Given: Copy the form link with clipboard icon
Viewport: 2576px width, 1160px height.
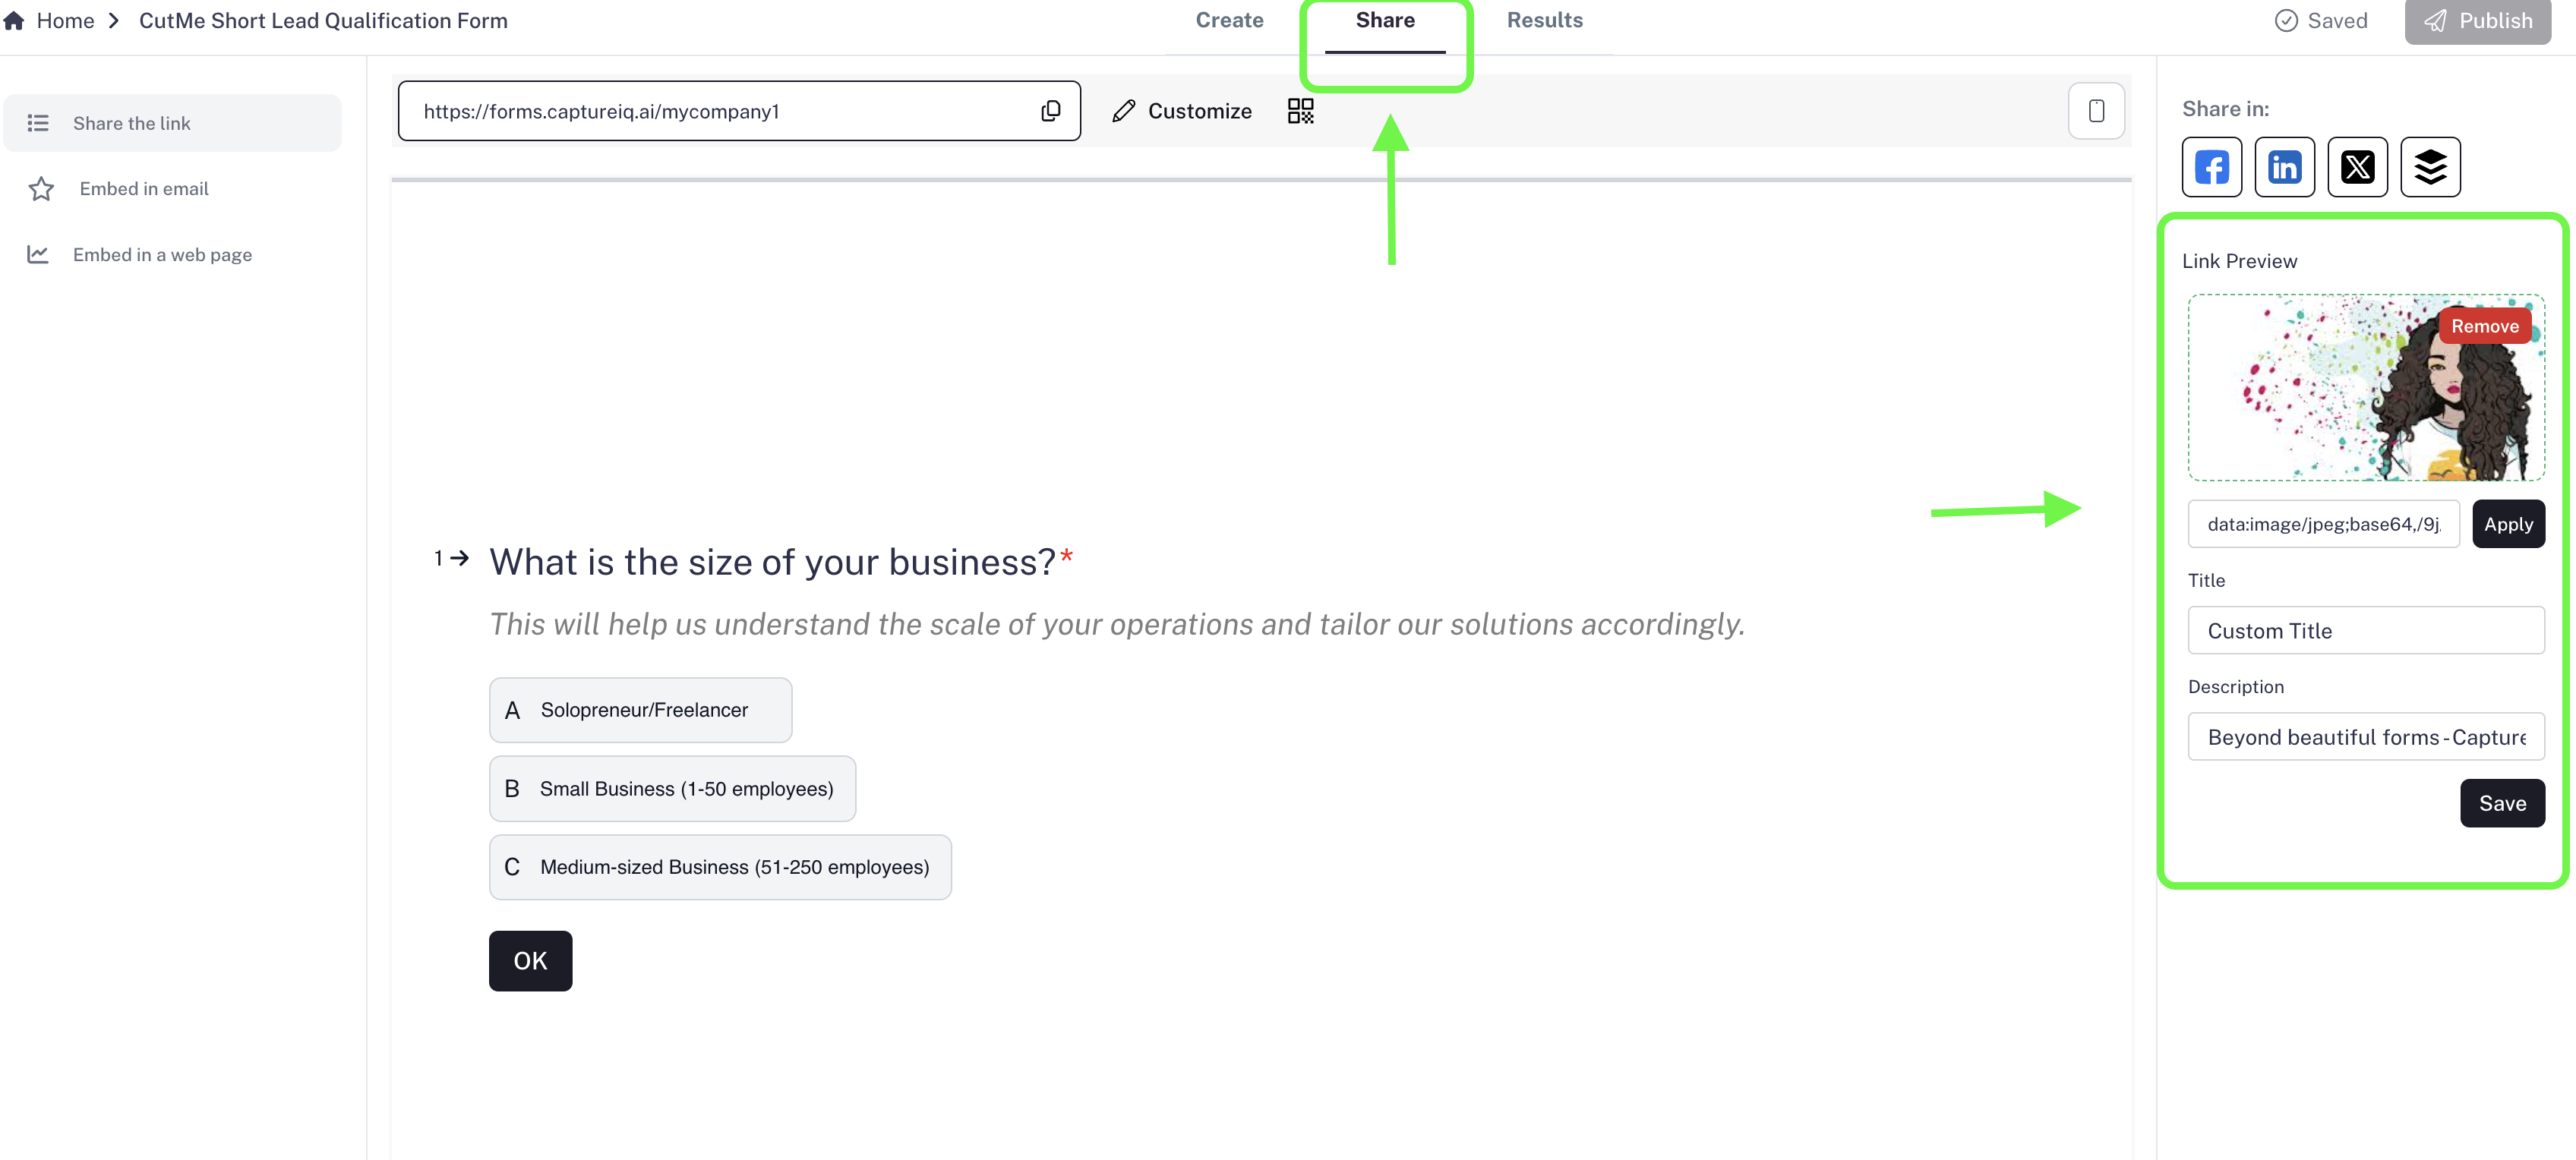Looking at the screenshot, I should [x=1050, y=111].
